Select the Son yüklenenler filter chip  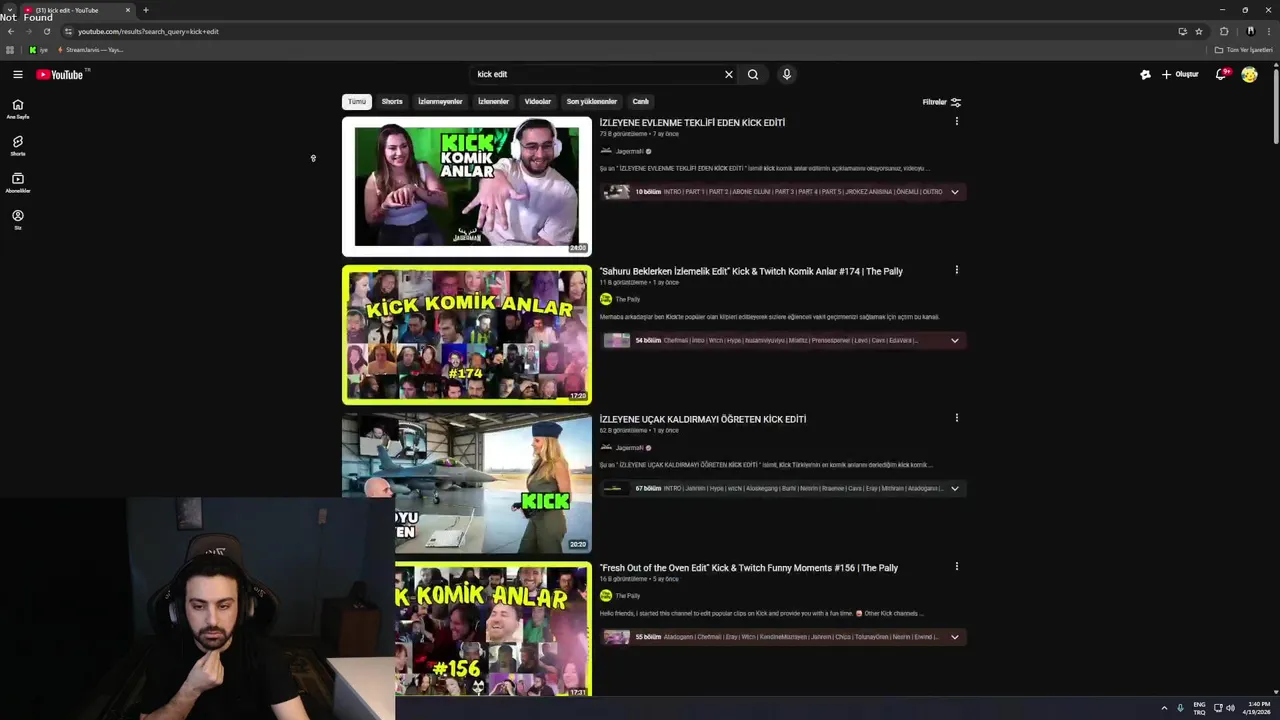tap(592, 101)
